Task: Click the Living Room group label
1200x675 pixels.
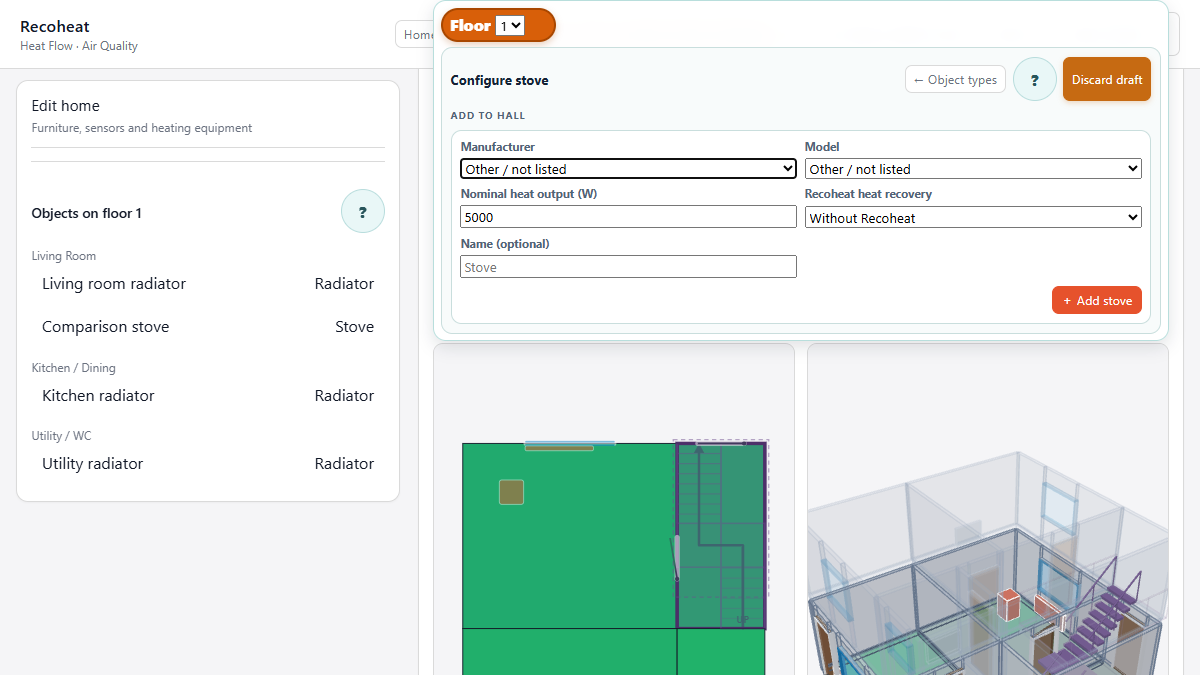Action: [64, 256]
